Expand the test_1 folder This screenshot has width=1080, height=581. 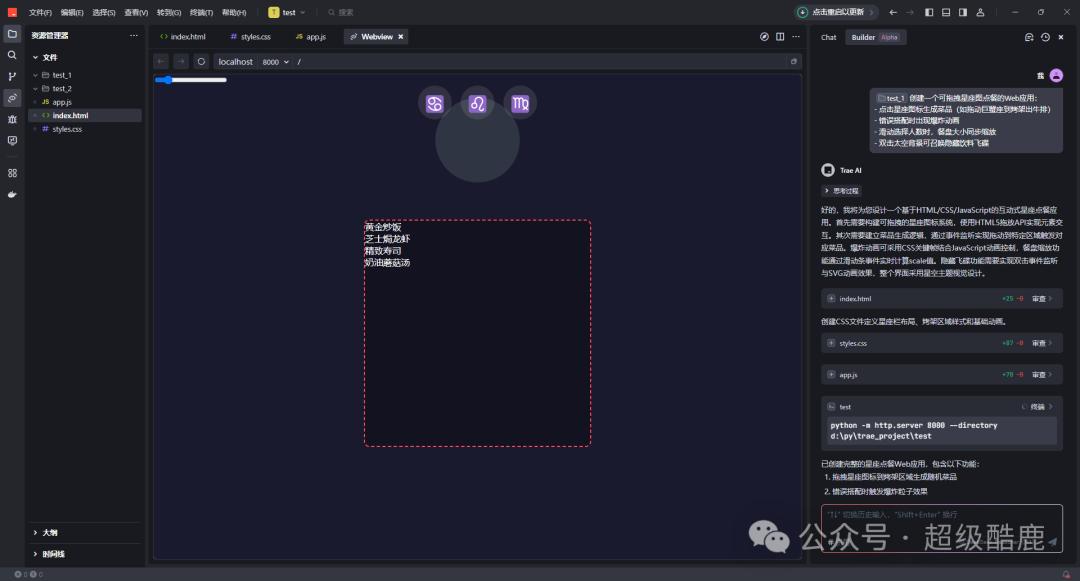(x=61, y=75)
